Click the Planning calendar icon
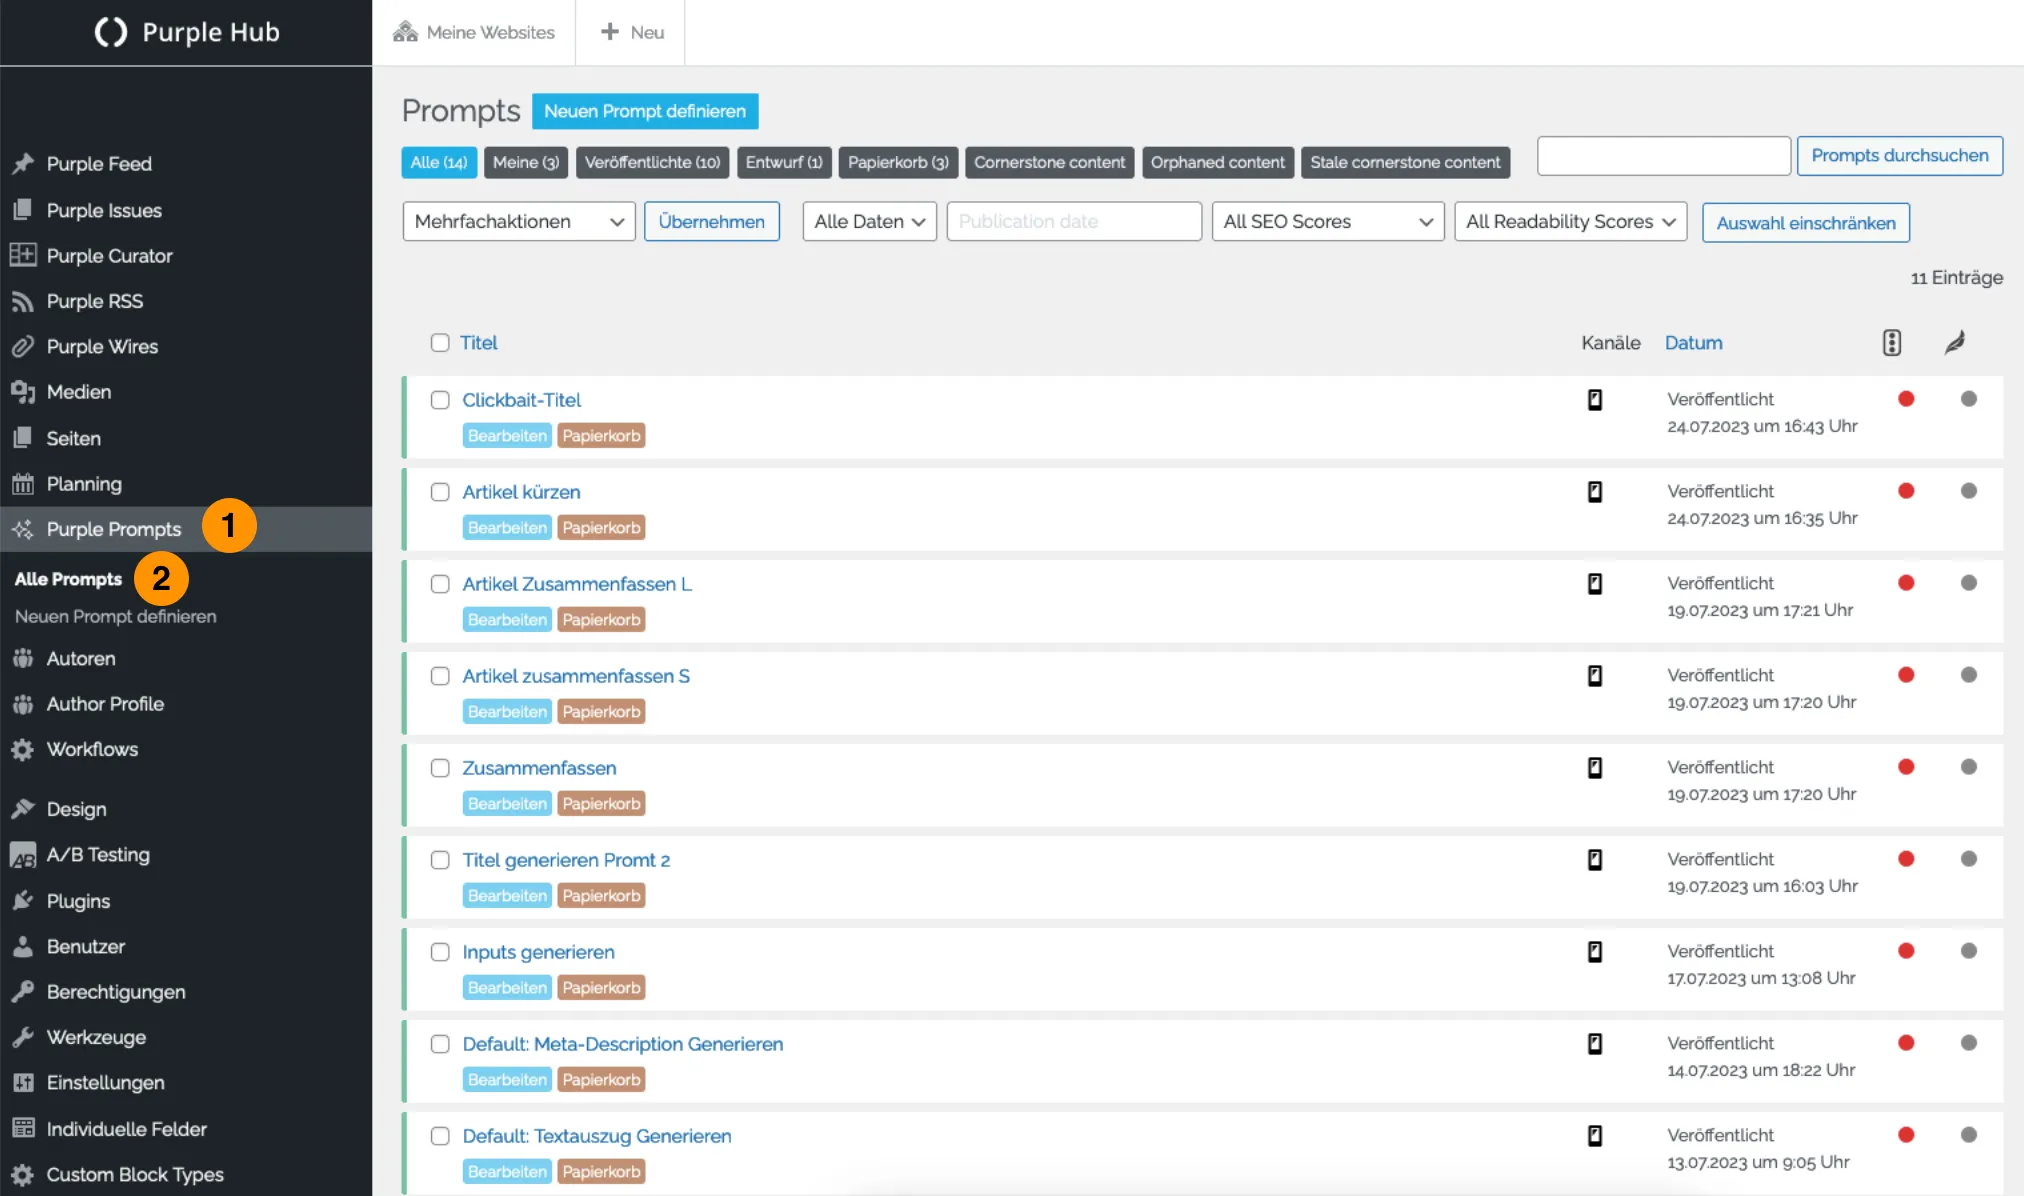The height and width of the screenshot is (1196, 2024). pos(23,484)
